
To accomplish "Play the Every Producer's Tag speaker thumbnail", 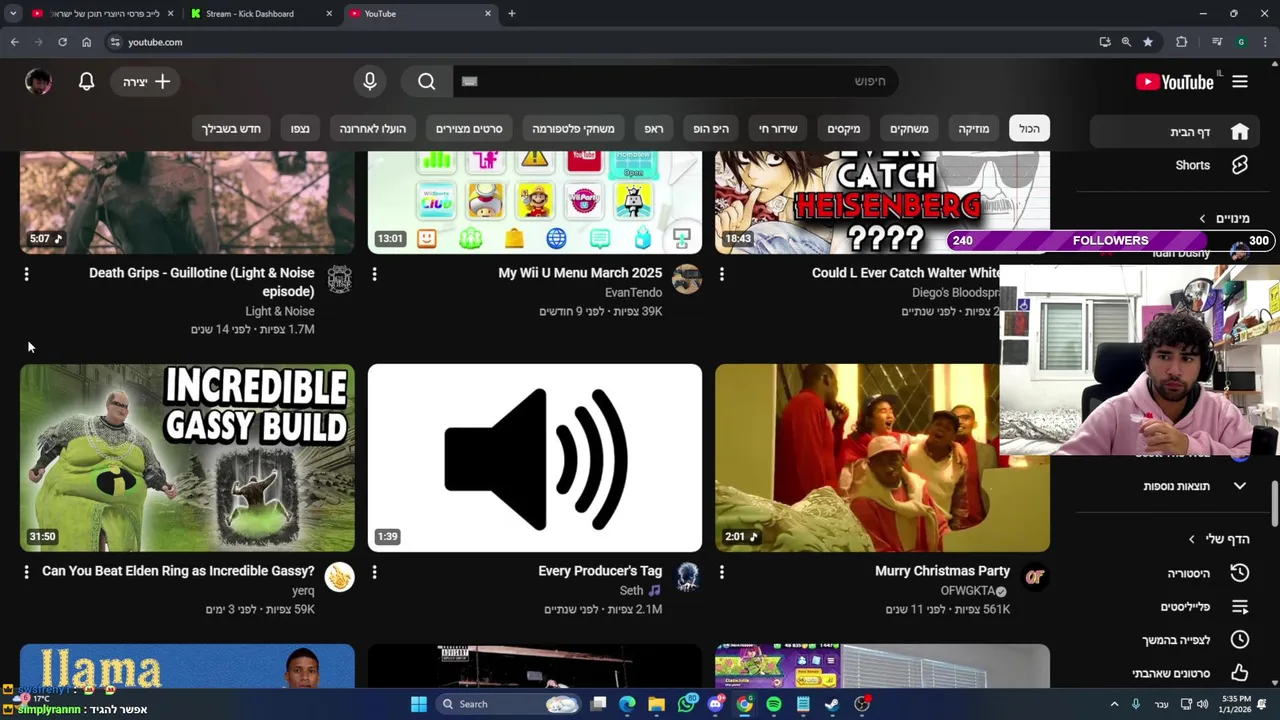I will pyautogui.click(x=535, y=458).
